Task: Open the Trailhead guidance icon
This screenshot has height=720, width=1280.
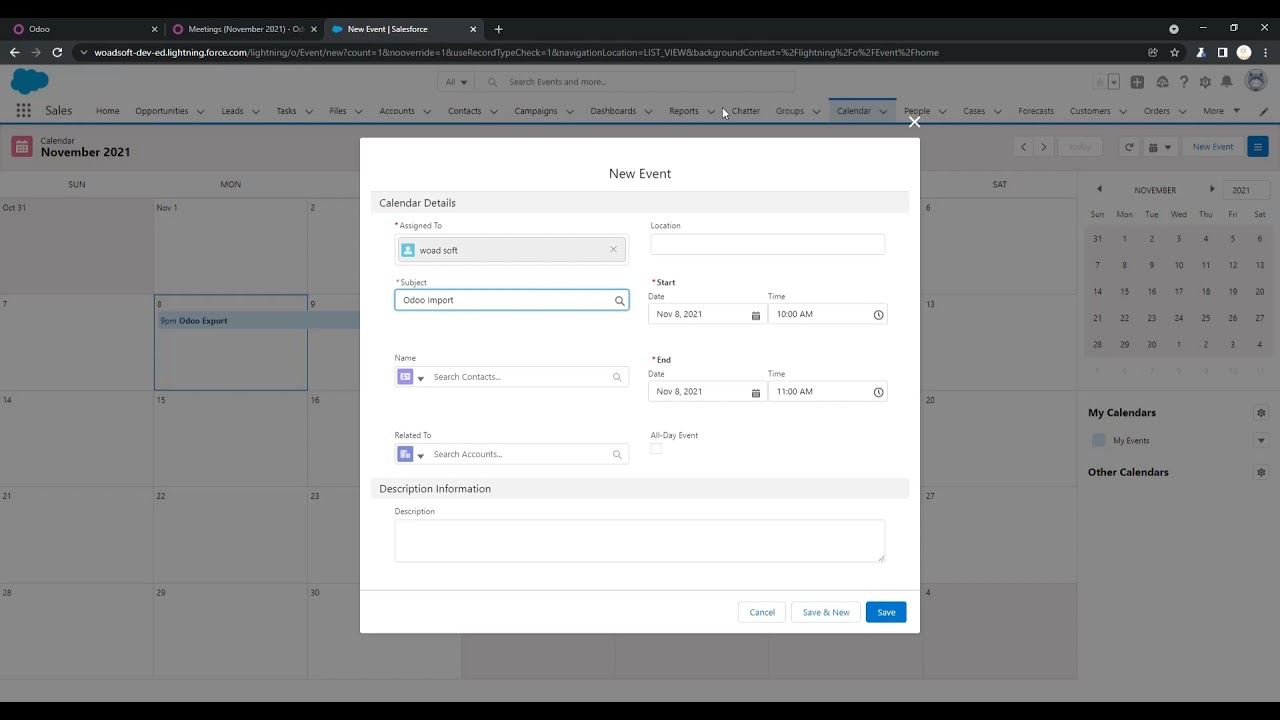Action: [x=1162, y=82]
